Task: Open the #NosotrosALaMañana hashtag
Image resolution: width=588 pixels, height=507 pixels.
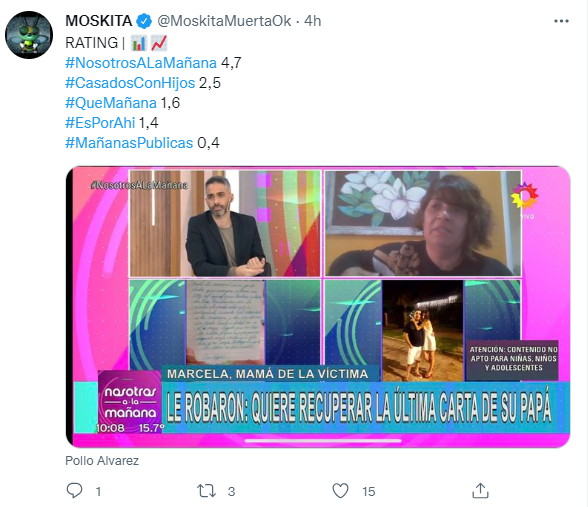Action: click(x=141, y=63)
